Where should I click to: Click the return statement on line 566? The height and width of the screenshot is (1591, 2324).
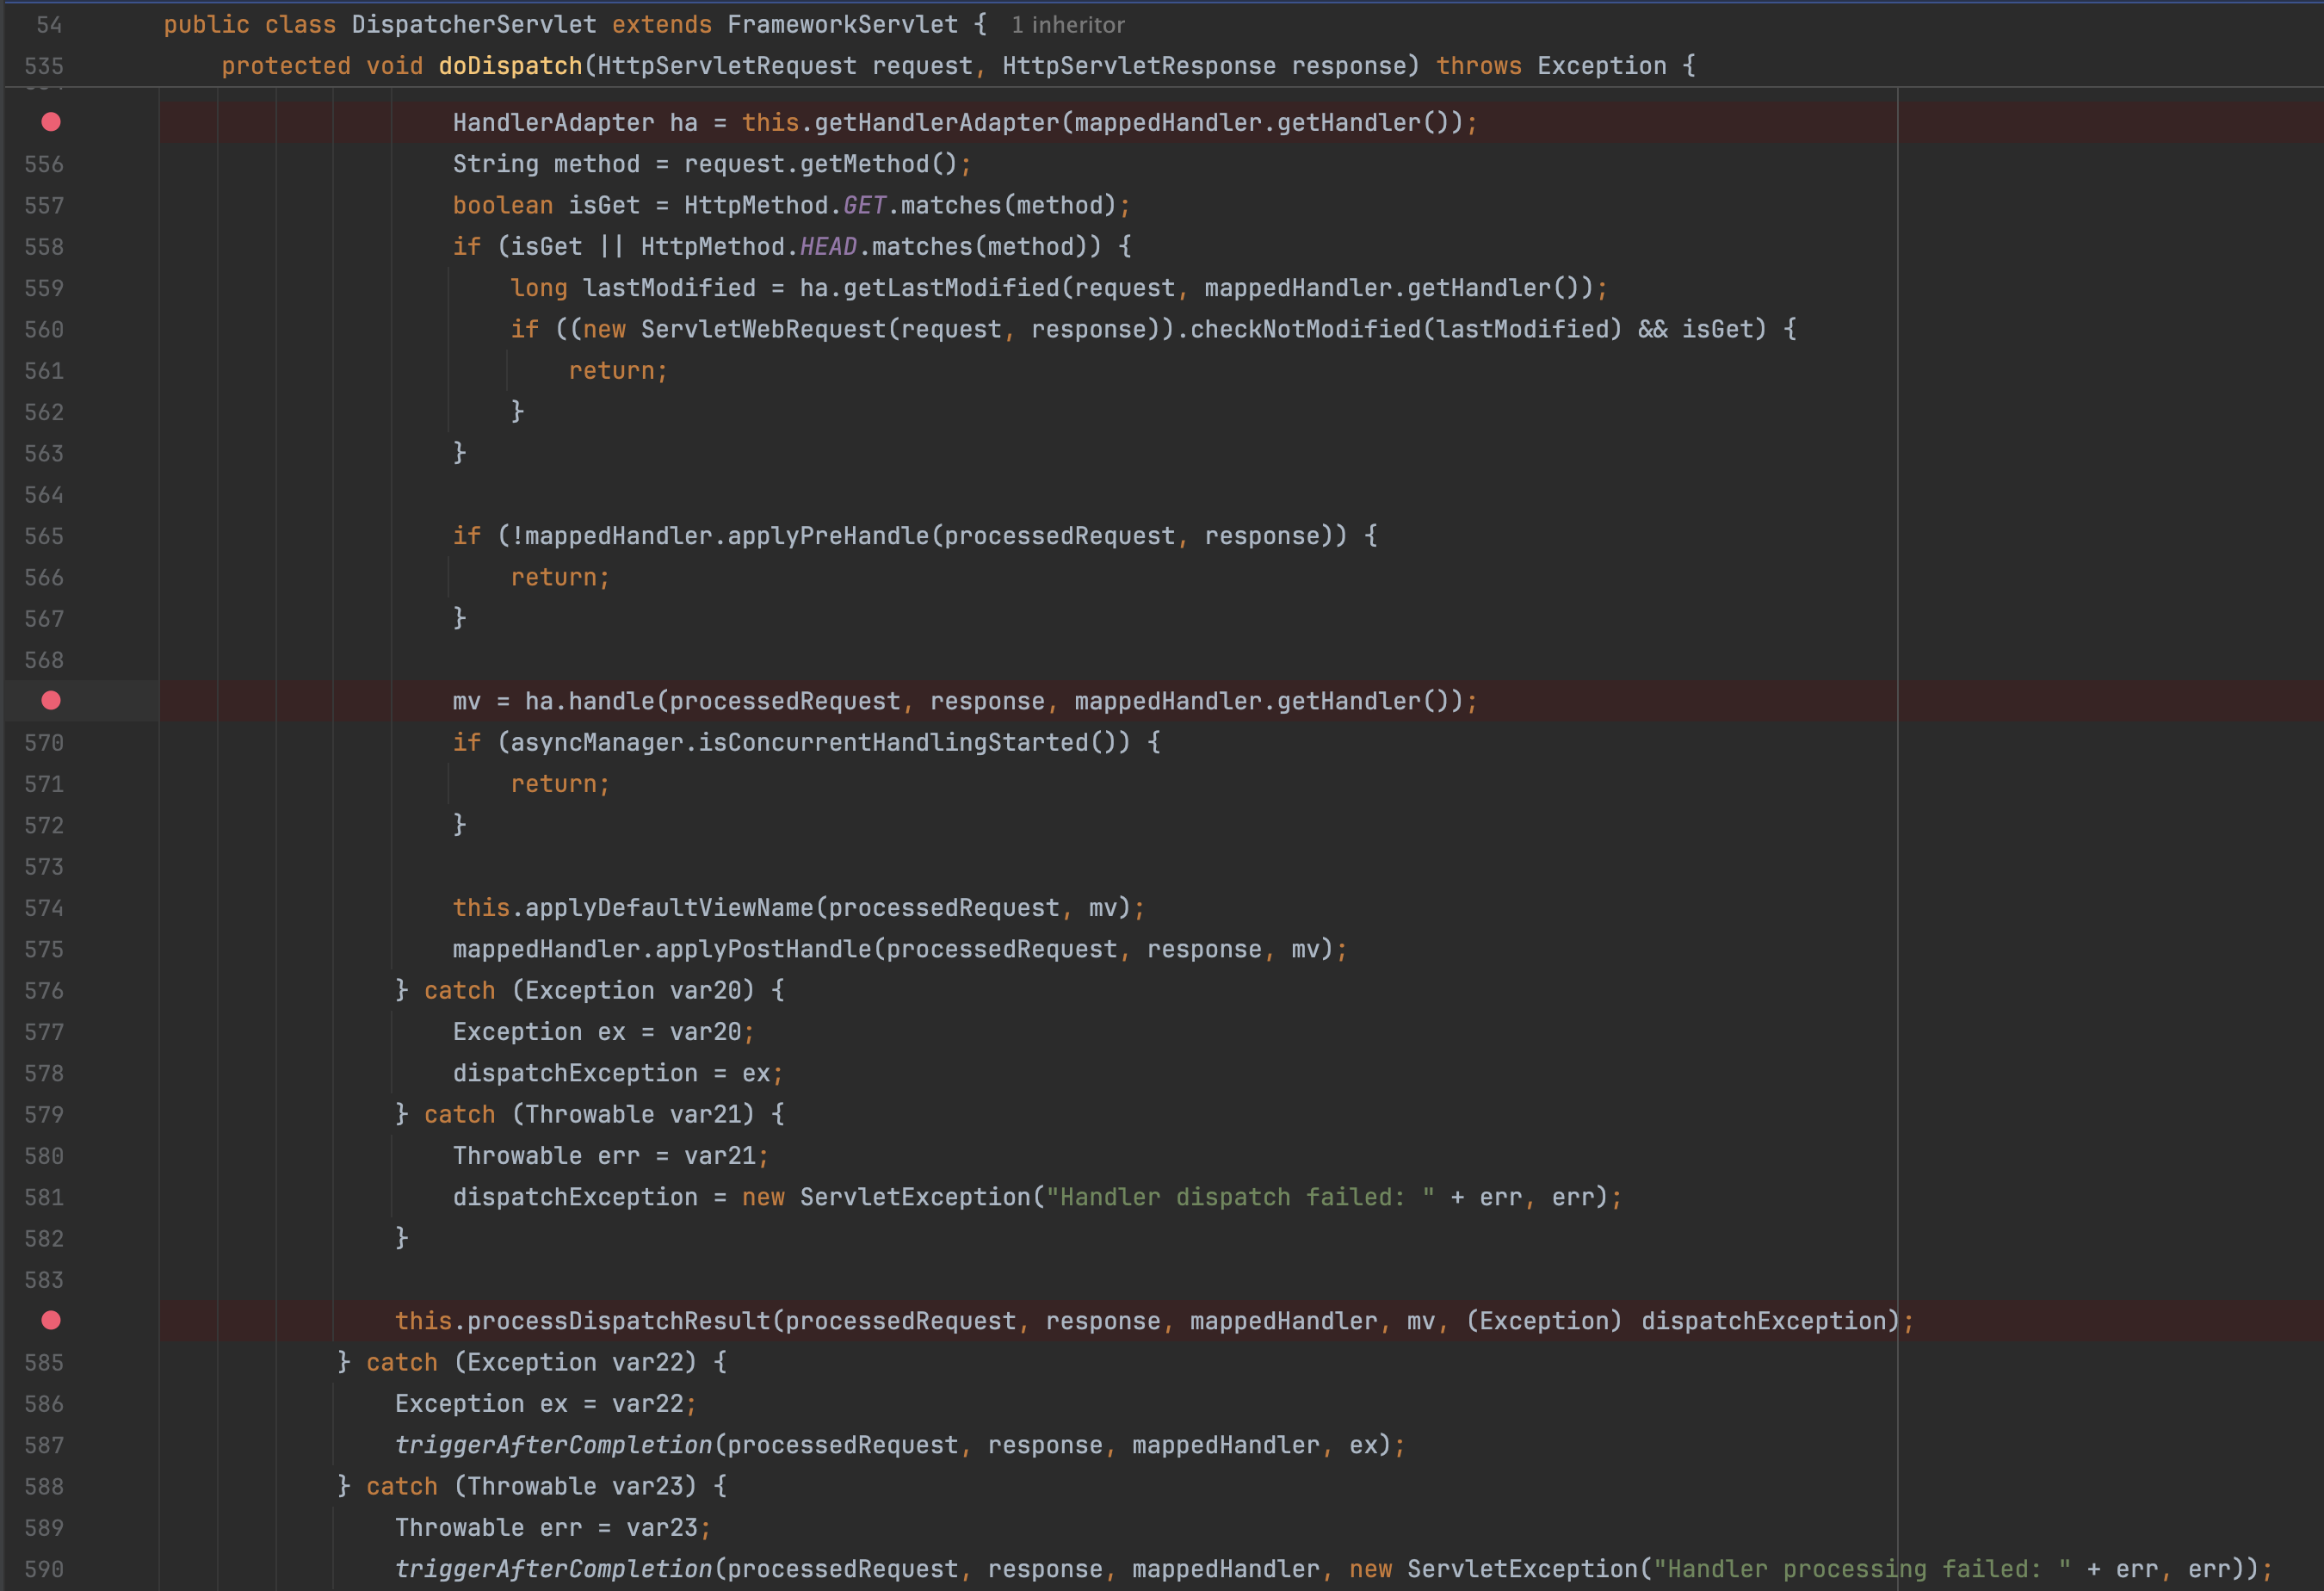[560, 577]
